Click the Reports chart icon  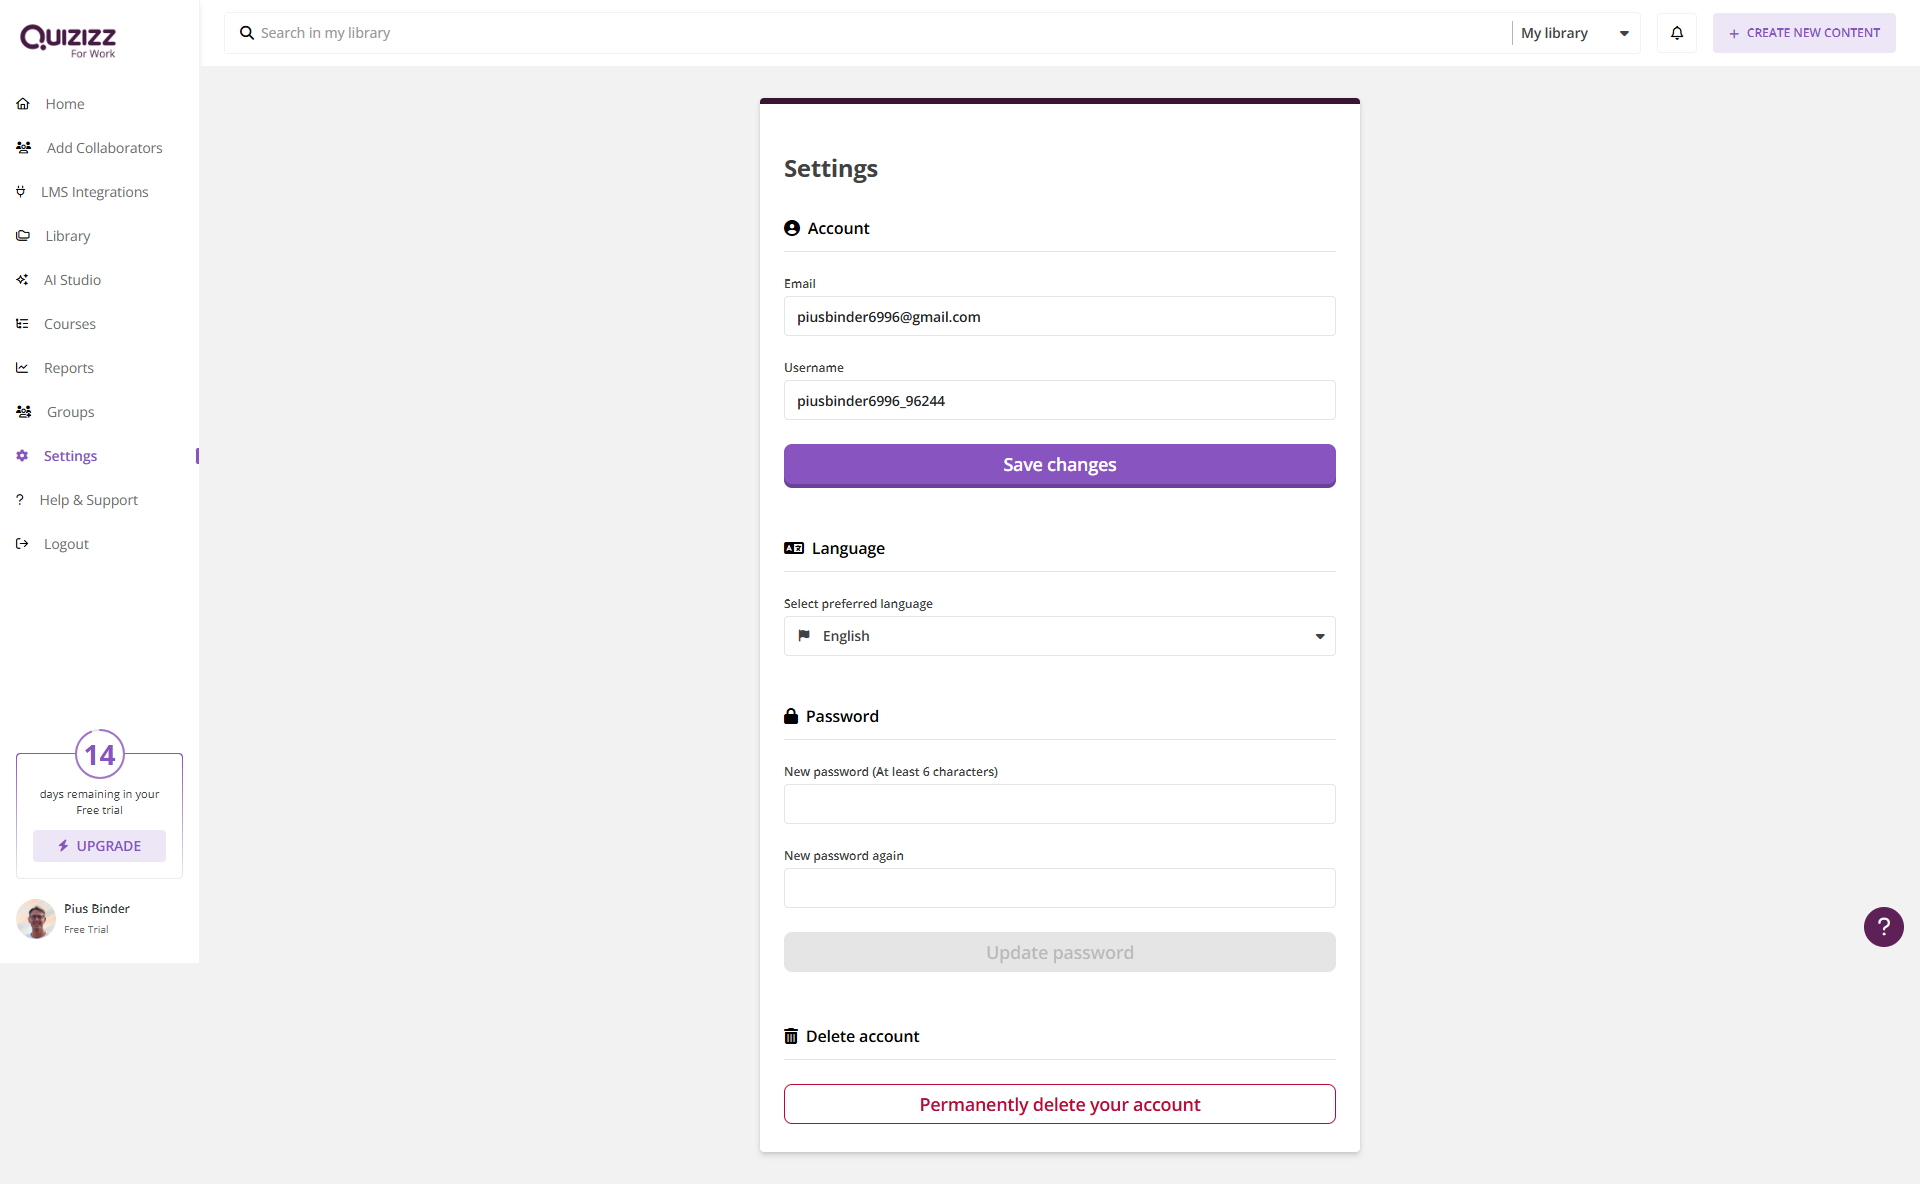point(22,368)
